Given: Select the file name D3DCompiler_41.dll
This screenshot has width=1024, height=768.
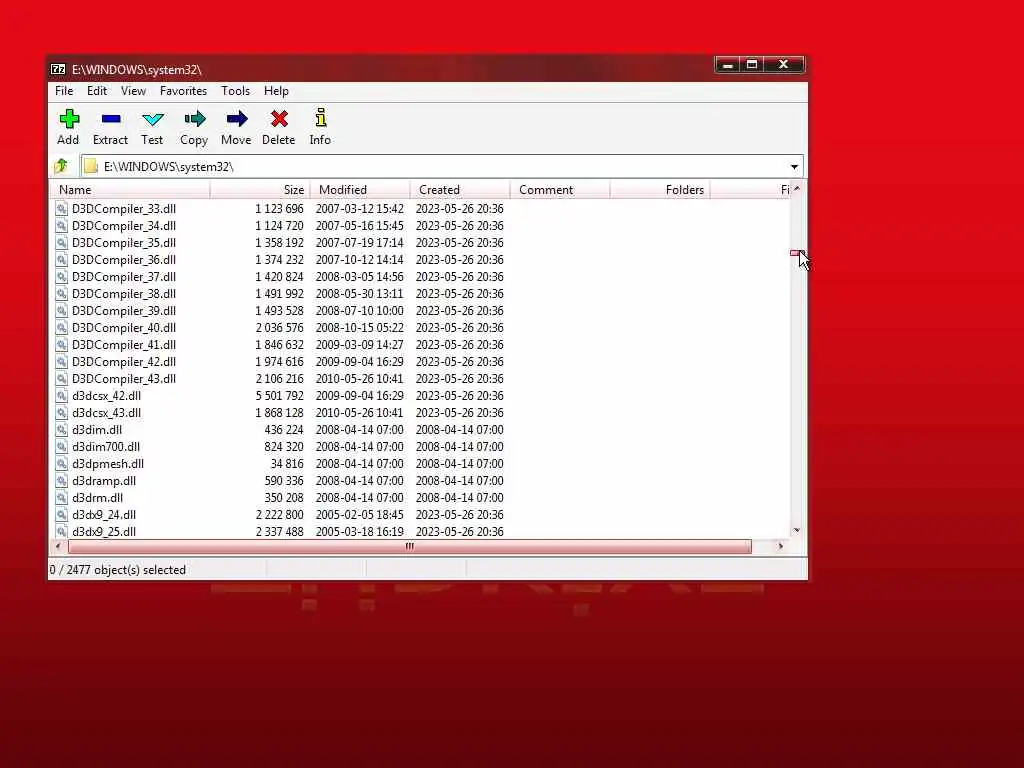Looking at the screenshot, I should (123, 345).
